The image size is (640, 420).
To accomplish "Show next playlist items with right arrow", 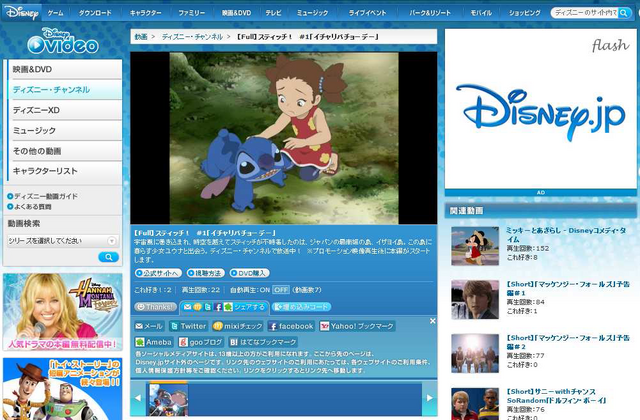I will (429, 398).
